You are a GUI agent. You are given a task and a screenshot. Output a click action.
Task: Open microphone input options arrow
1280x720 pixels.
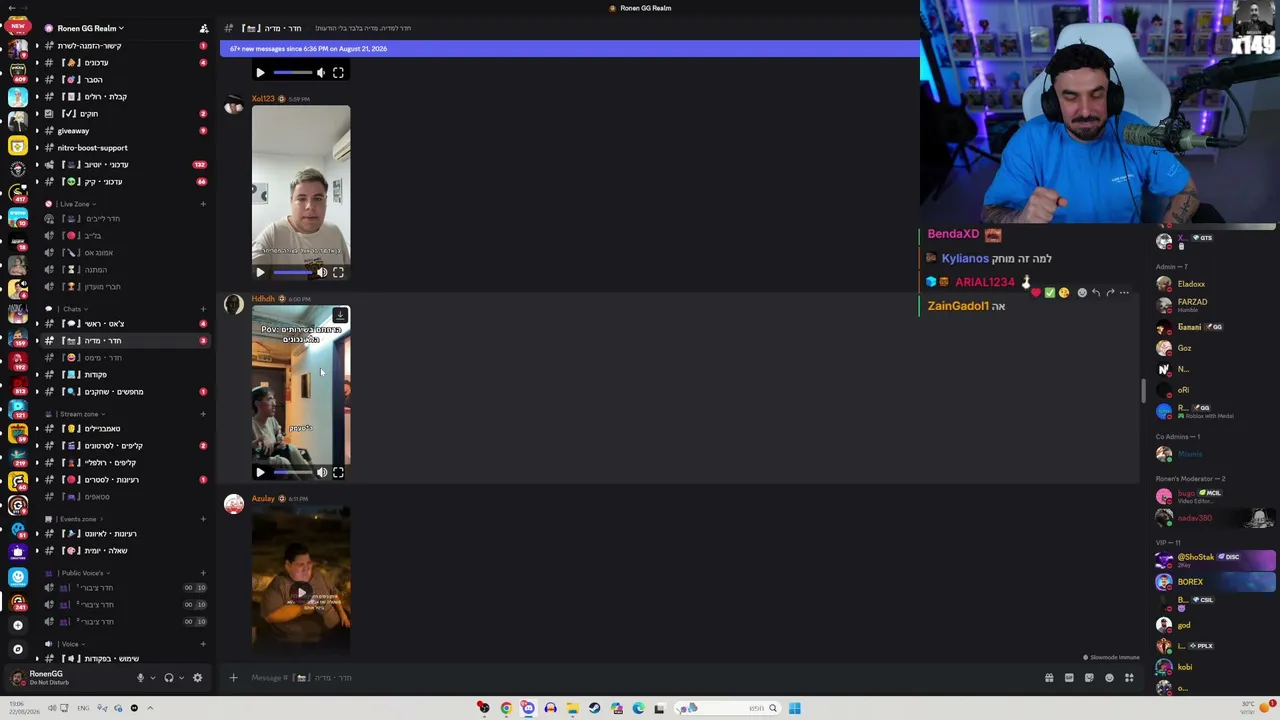point(153,678)
